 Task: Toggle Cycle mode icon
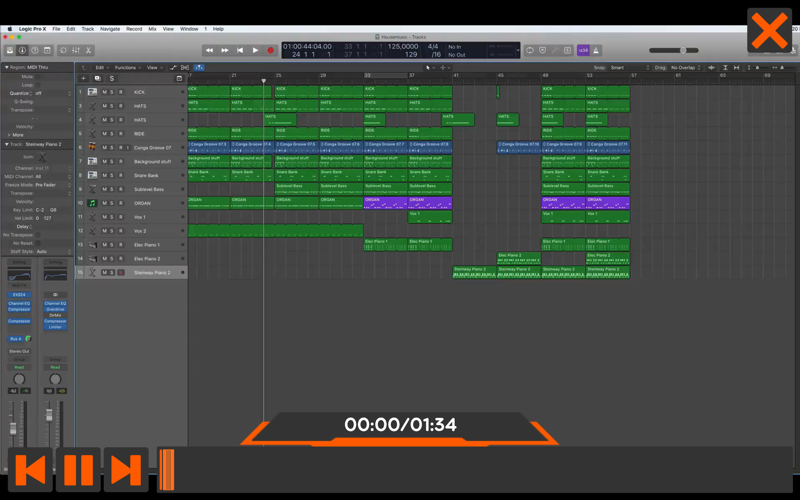pos(530,50)
